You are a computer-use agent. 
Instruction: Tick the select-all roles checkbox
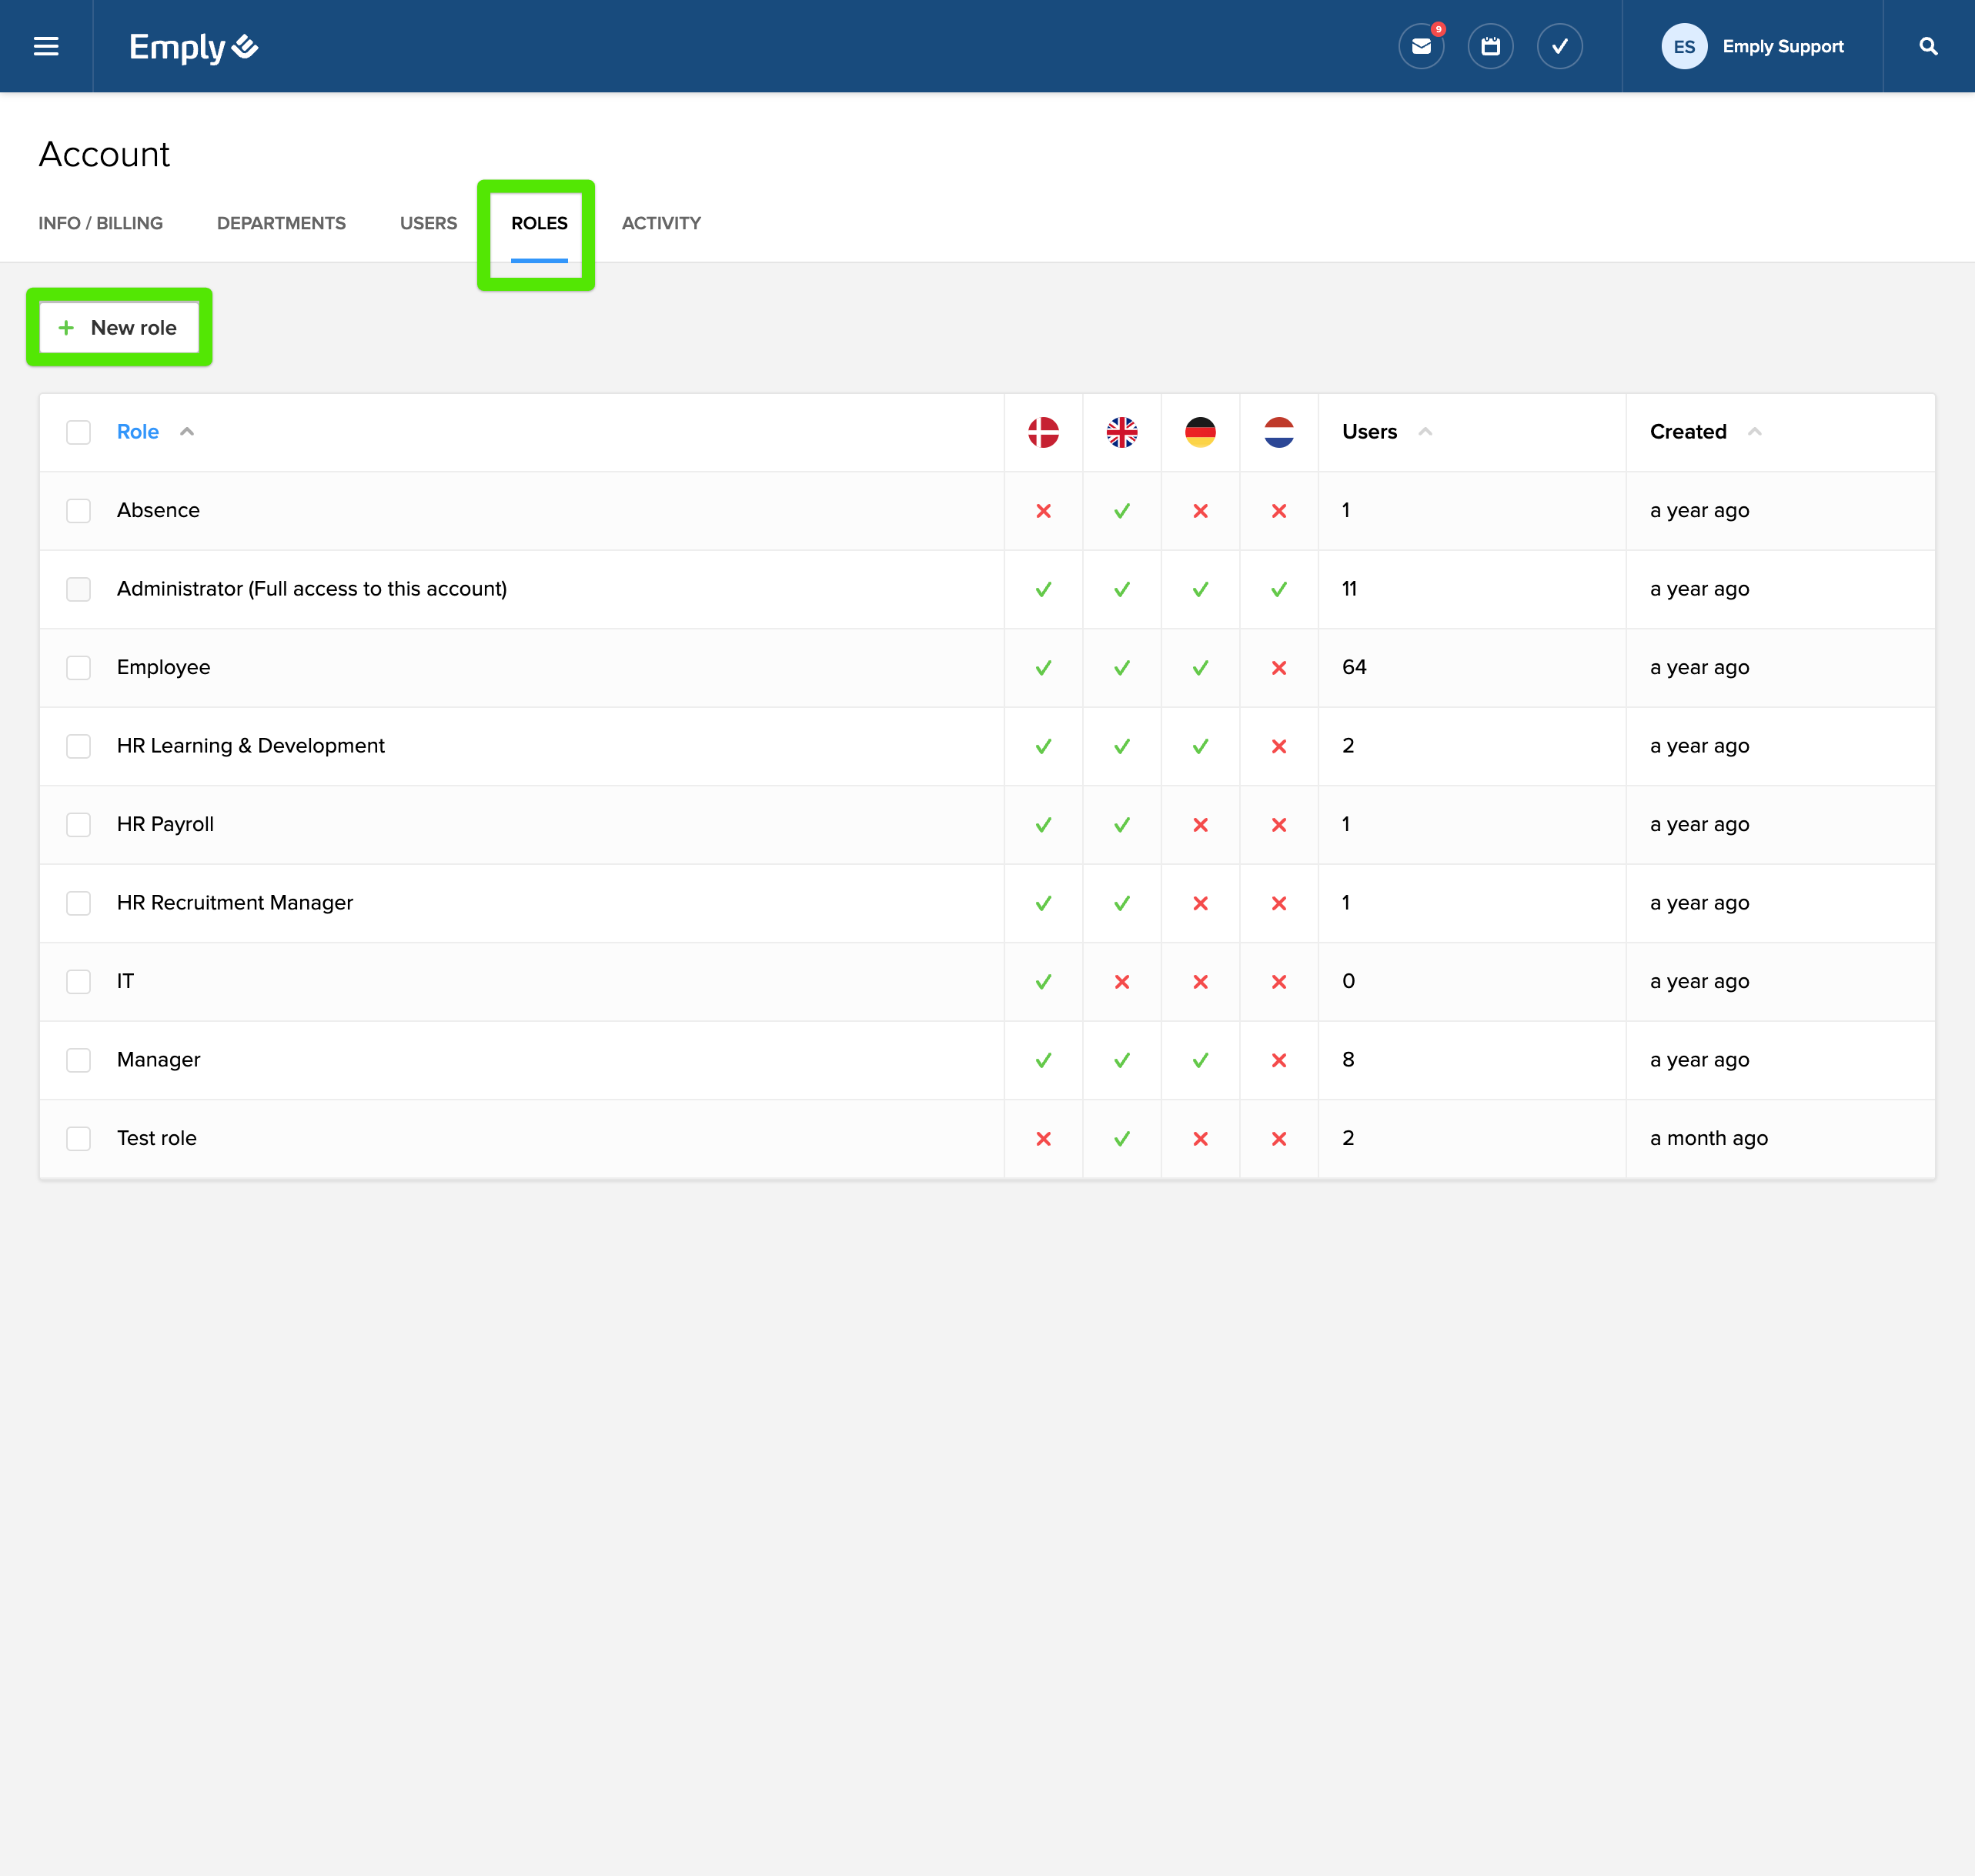pos(78,432)
